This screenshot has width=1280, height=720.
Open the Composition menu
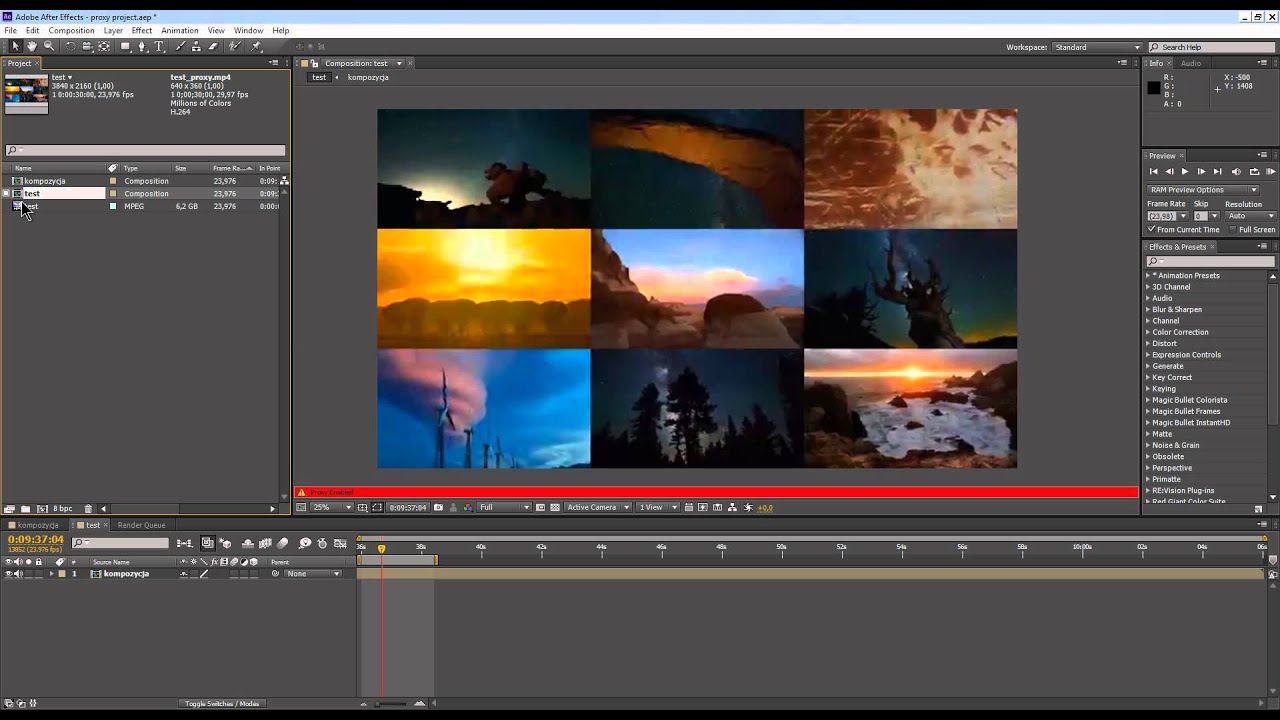[x=71, y=31]
